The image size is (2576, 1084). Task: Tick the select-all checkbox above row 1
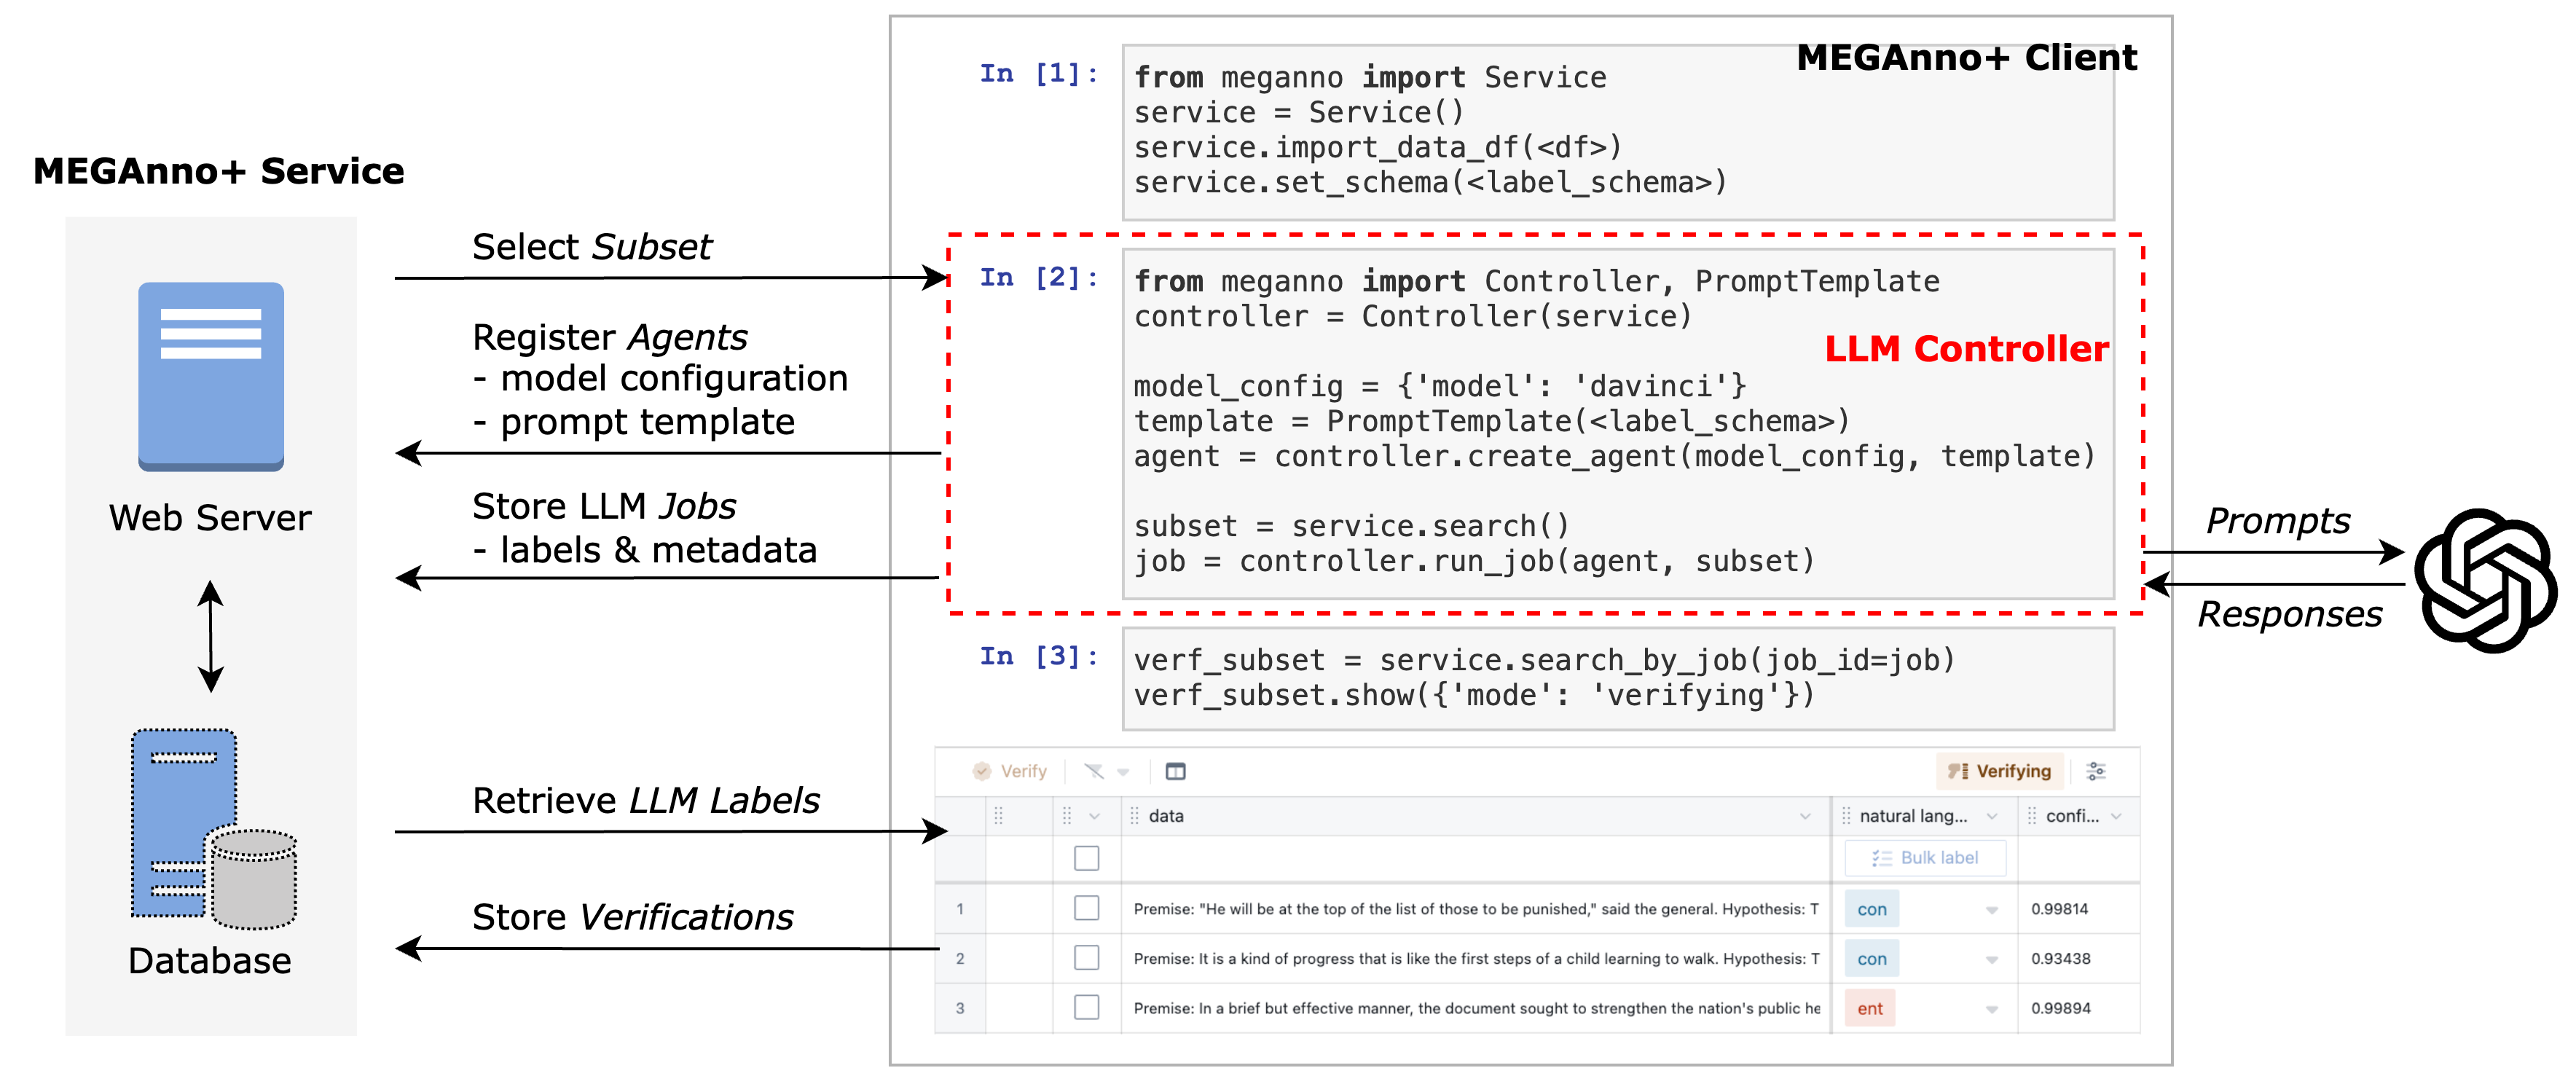pos(1086,858)
